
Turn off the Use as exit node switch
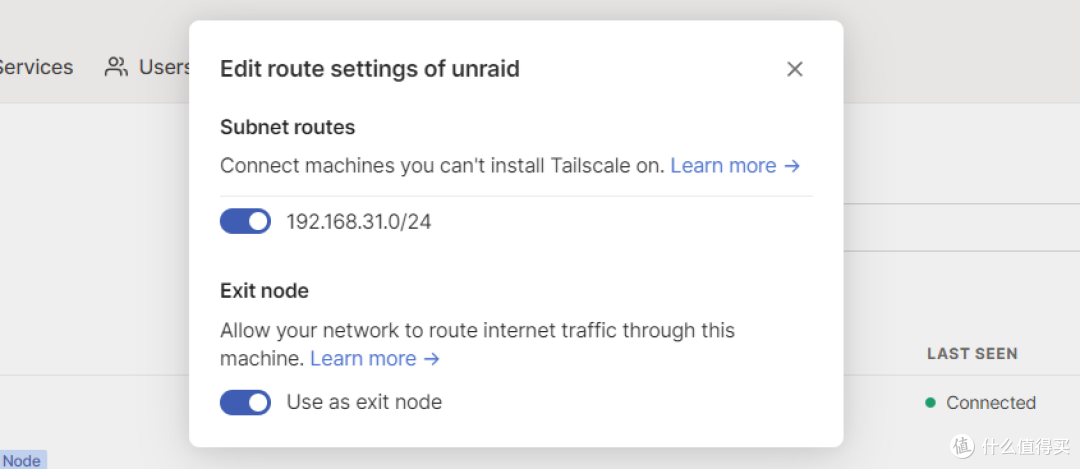(245, 402)
